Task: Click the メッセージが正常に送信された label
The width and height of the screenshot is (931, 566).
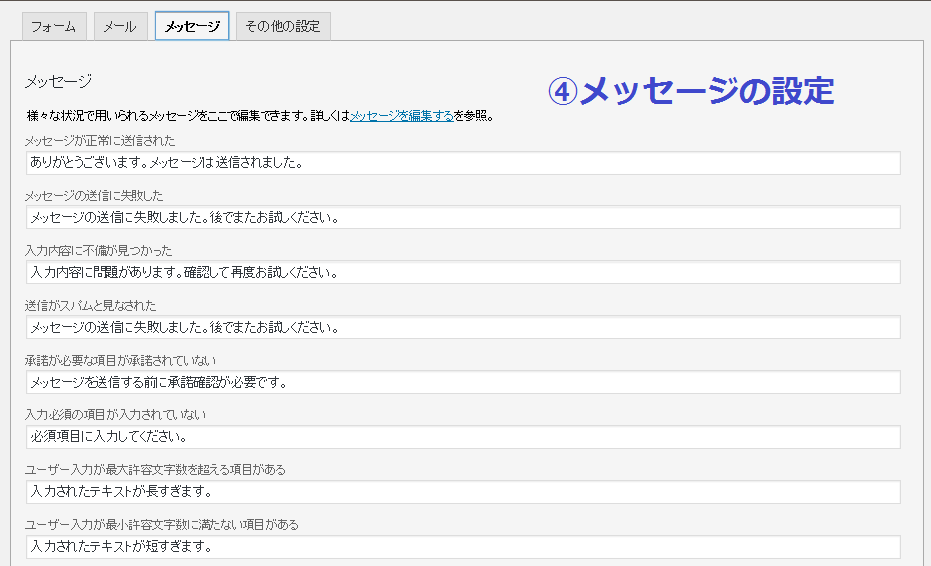Action: click(100, 141)
